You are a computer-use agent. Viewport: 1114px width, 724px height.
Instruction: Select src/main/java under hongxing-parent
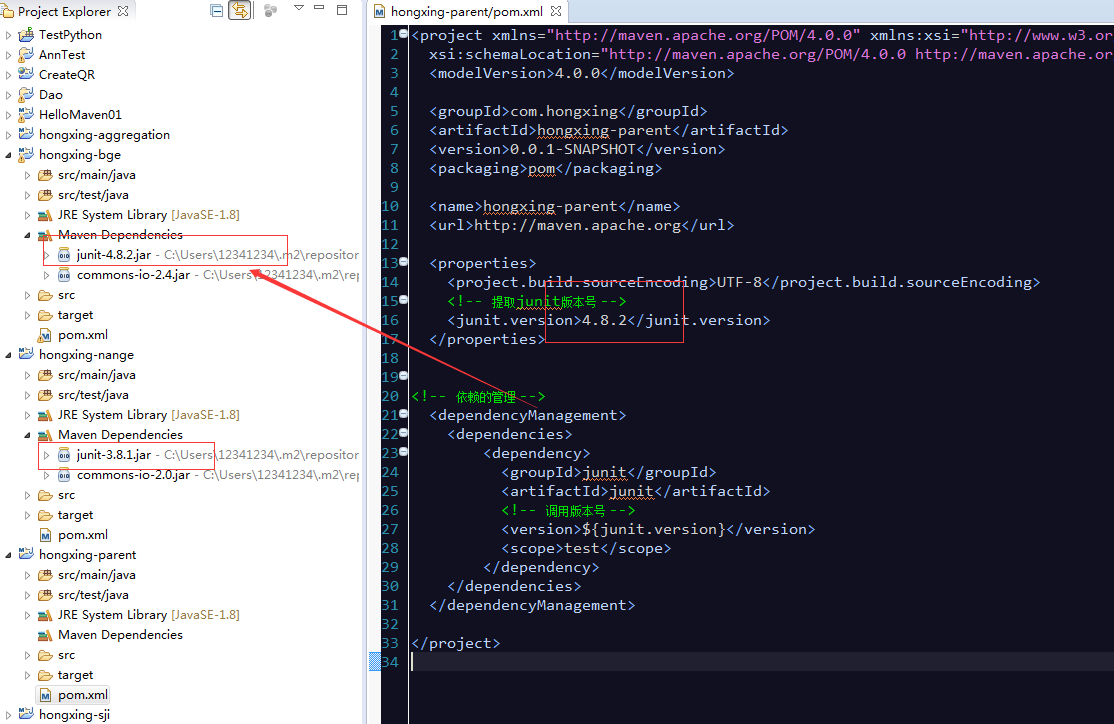pyautogui.click(x=97, y=575)
